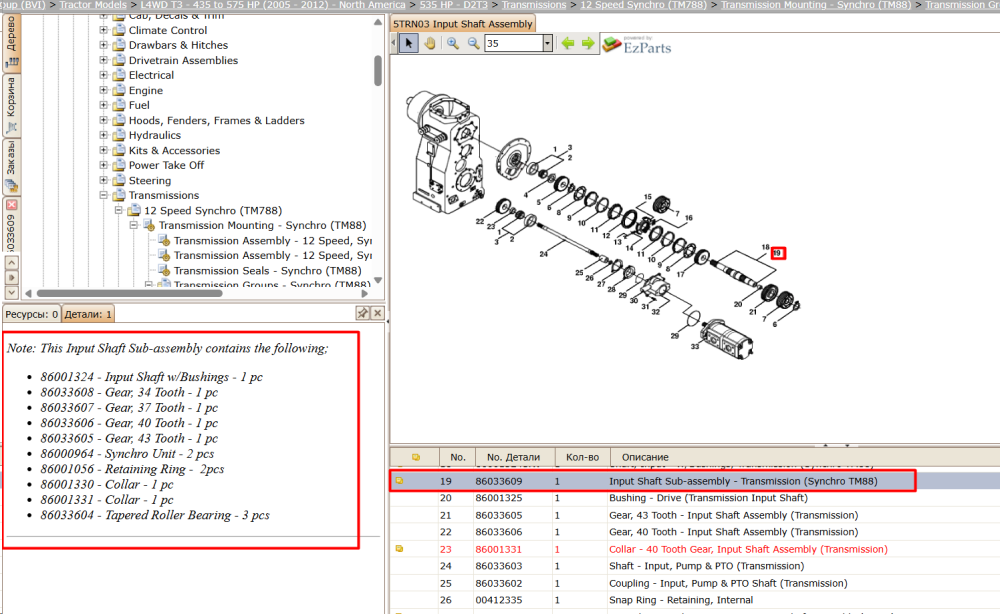1000x614 pixels.
Task: Collapse the 12 Speed Synchro (TM788) node
Action: 119,210
